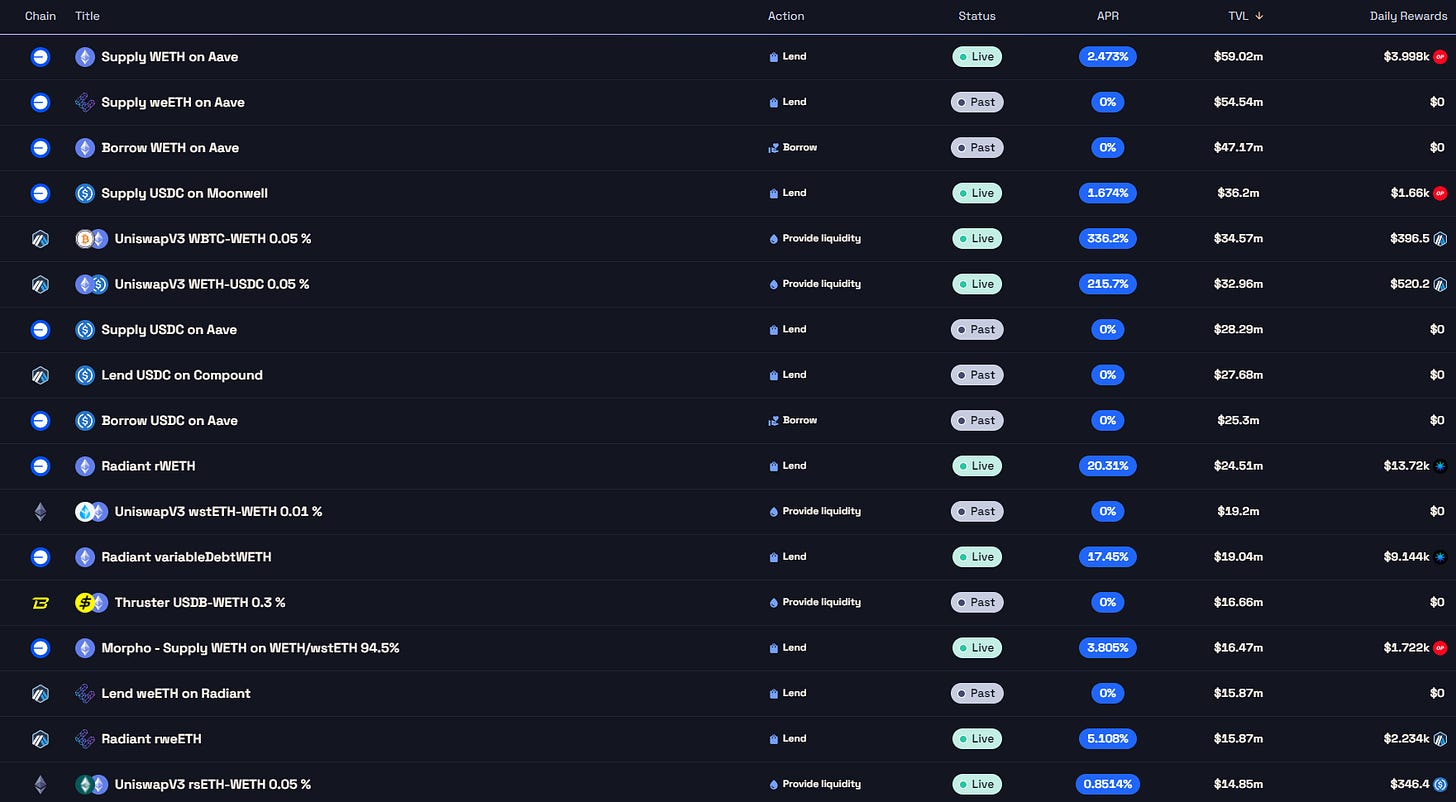Click the Title column header

coord(87,16)
